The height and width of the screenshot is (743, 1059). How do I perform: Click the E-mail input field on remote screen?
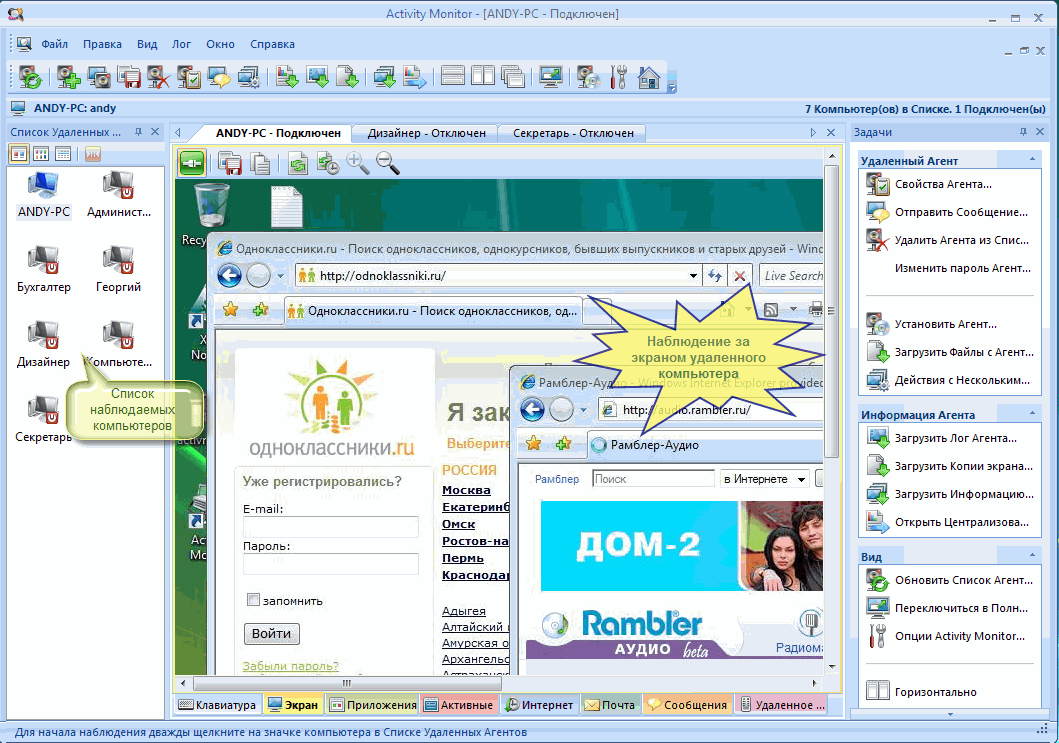(x=331, y=527)
